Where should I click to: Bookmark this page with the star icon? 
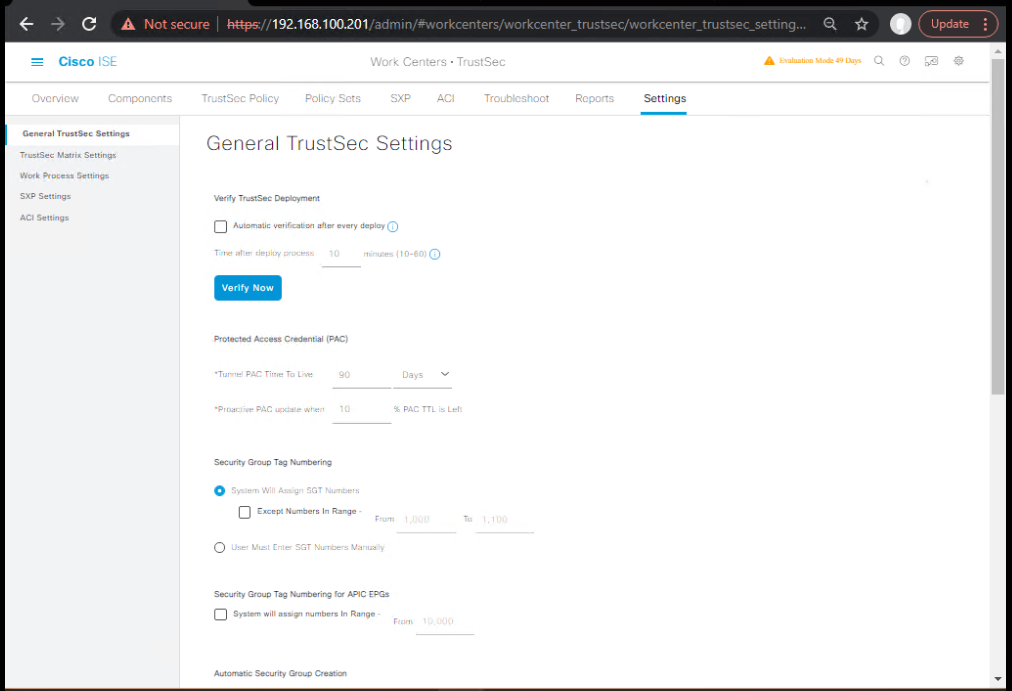(862, 25)
